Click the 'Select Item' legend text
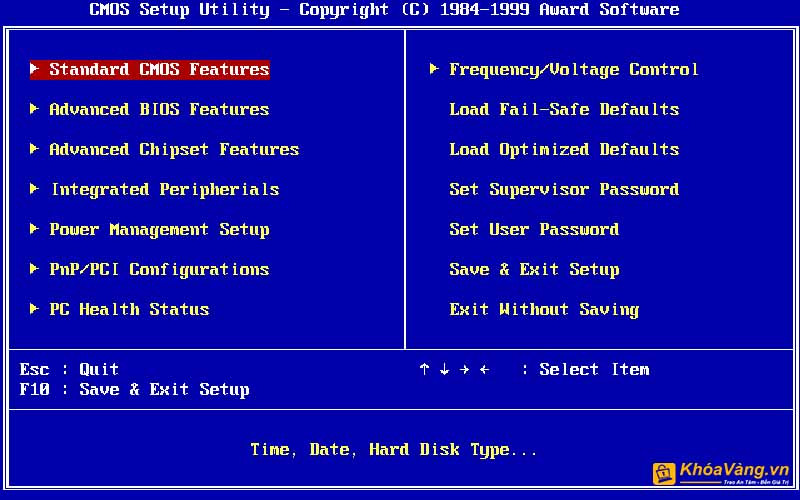Viewport: 800px width, 500px height. coord(594,369)
